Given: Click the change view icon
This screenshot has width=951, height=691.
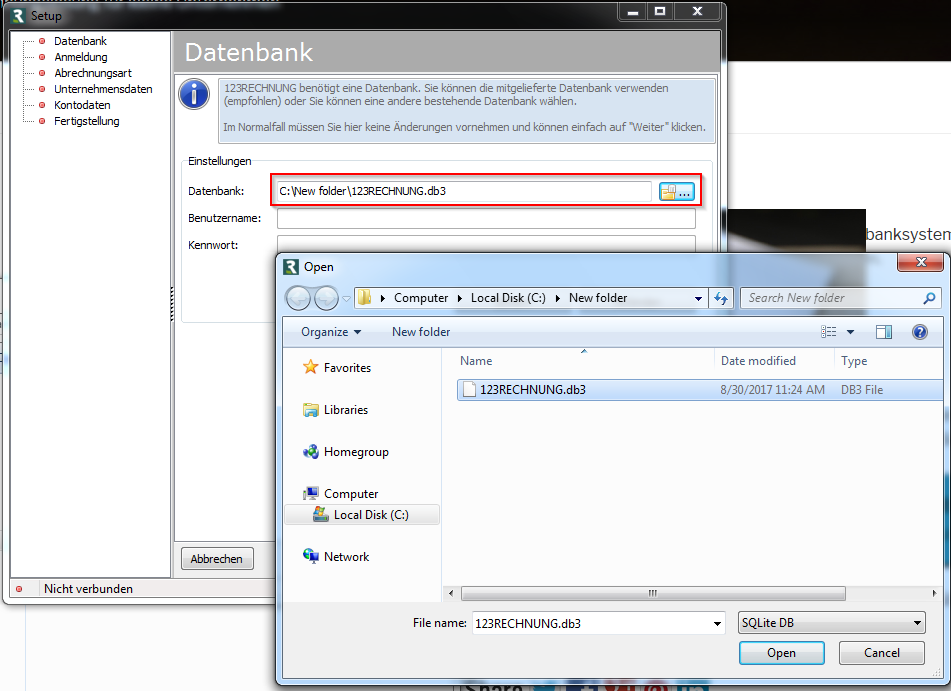Looking at the screenshot, I should pyautogui.click(x=828, y=332).
